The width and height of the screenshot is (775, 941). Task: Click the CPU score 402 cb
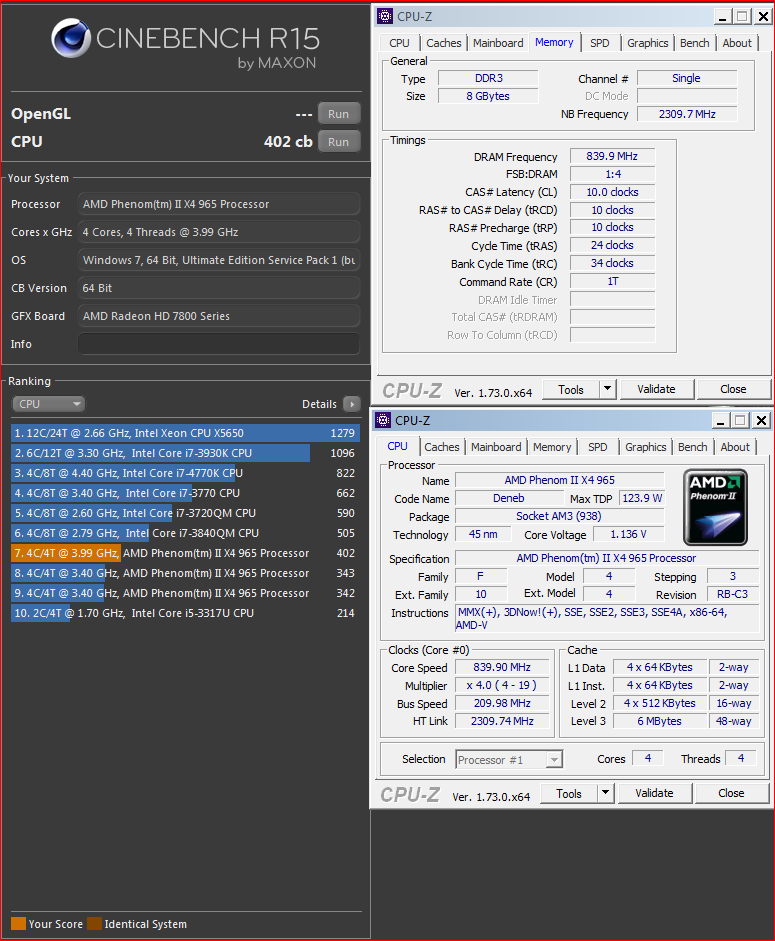pyautogui.click(x=288, y=142)
